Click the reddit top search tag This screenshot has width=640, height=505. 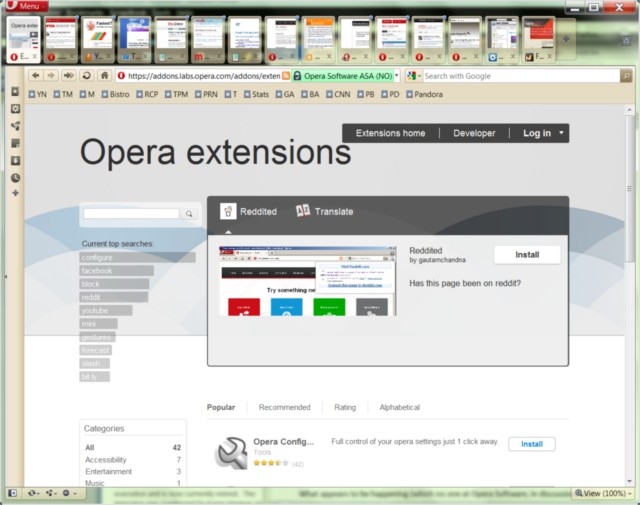(x=113, y=297)
